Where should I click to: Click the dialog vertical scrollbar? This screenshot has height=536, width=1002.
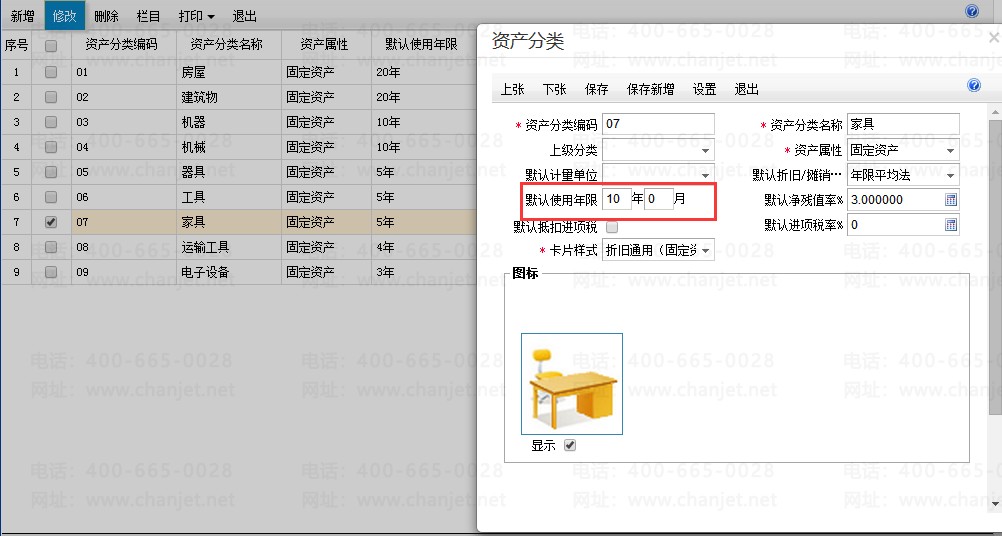click(x=996, y=307)
